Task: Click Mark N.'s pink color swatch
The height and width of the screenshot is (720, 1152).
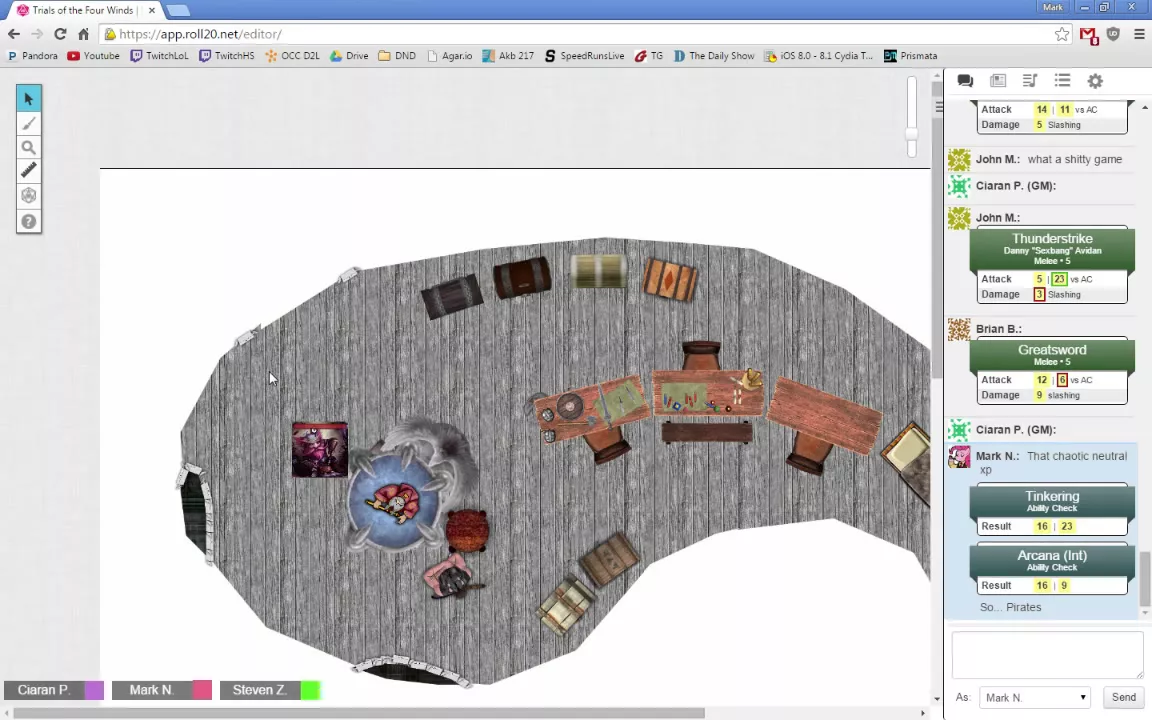Action: tap(202, 690)
